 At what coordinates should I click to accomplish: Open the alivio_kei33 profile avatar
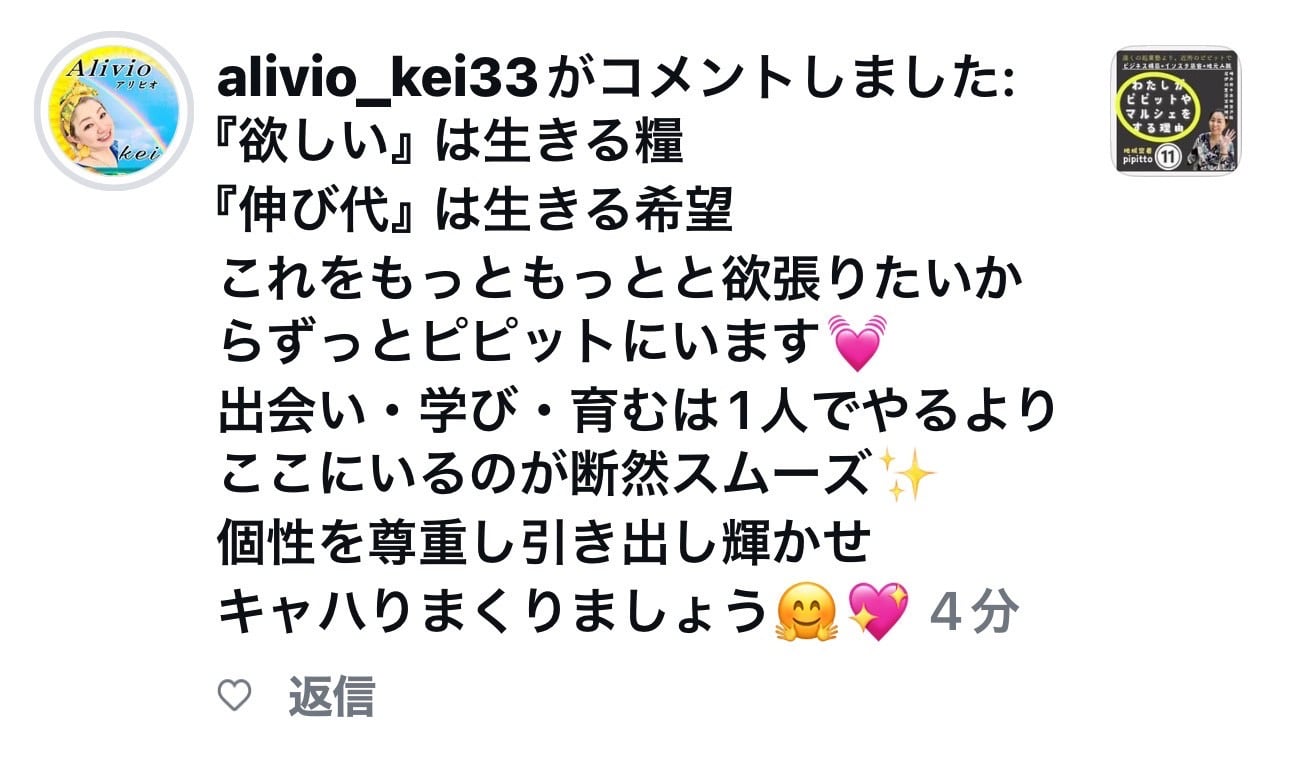[113, 110]
